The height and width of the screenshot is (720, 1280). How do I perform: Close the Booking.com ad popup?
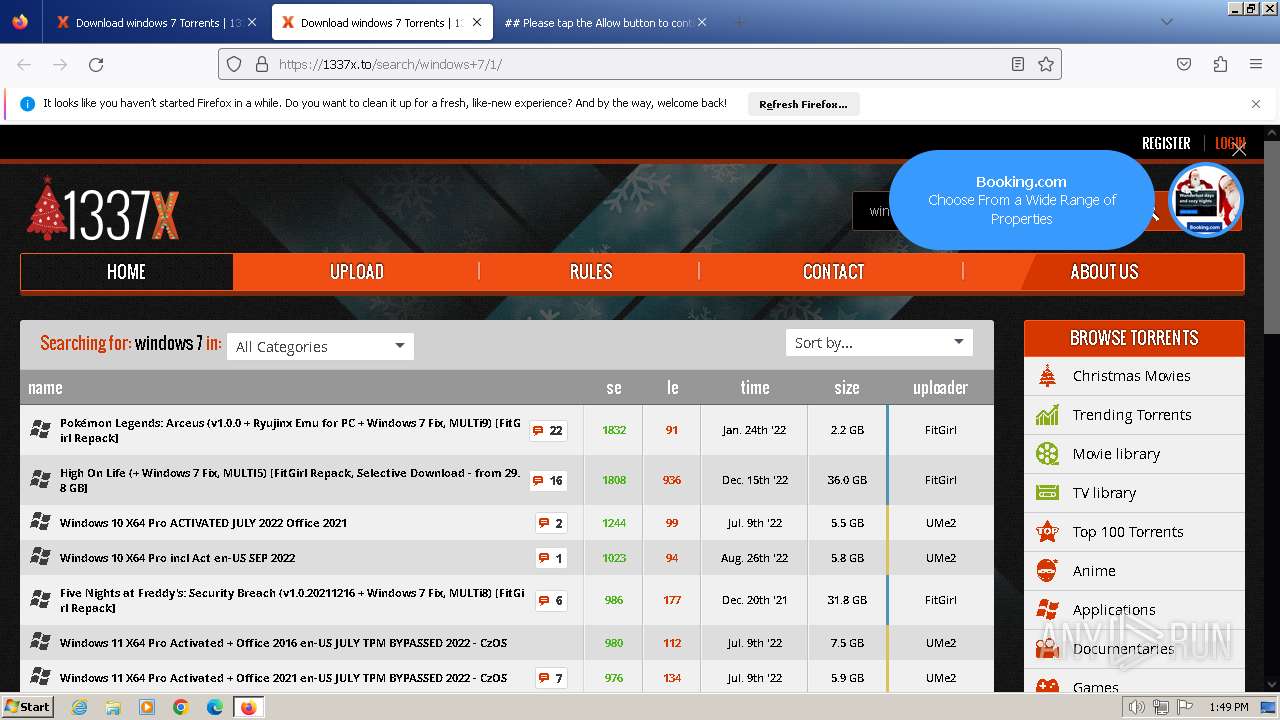[x=1239, y=150]
